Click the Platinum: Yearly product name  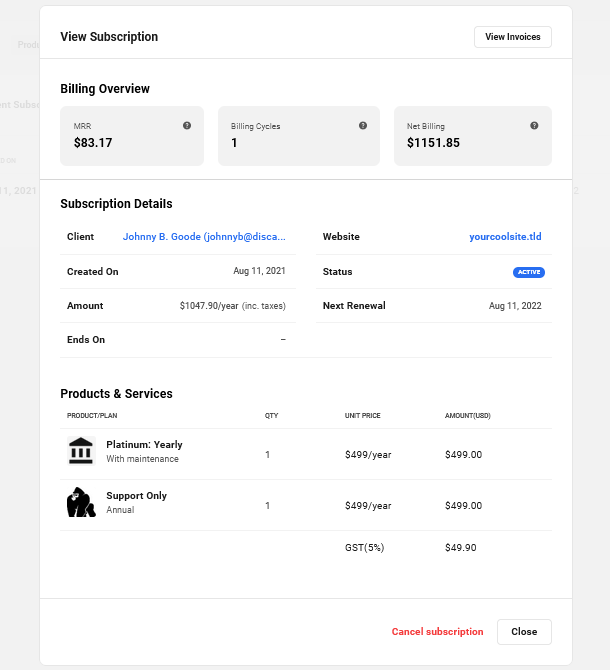tap(144, 444)
